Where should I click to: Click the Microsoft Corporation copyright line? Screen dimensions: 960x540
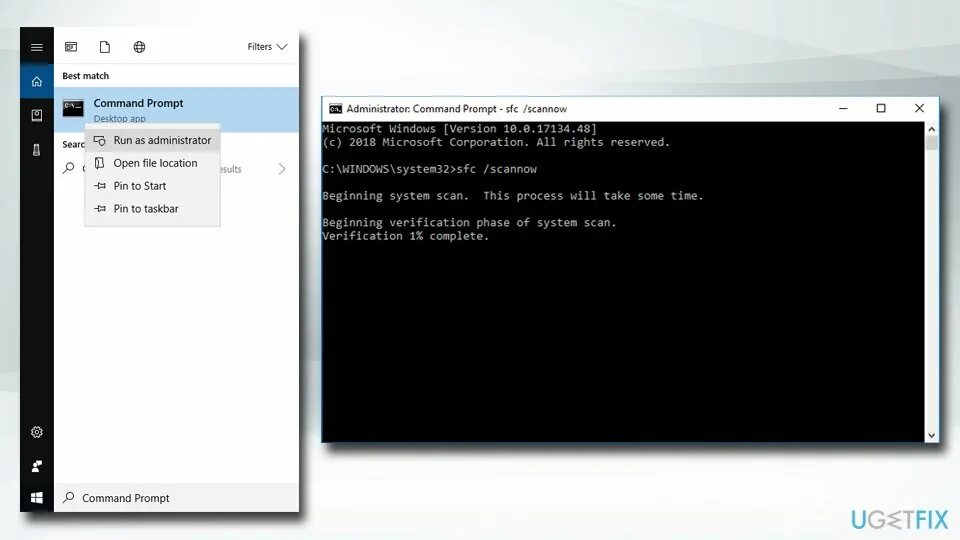coord(497,142)
